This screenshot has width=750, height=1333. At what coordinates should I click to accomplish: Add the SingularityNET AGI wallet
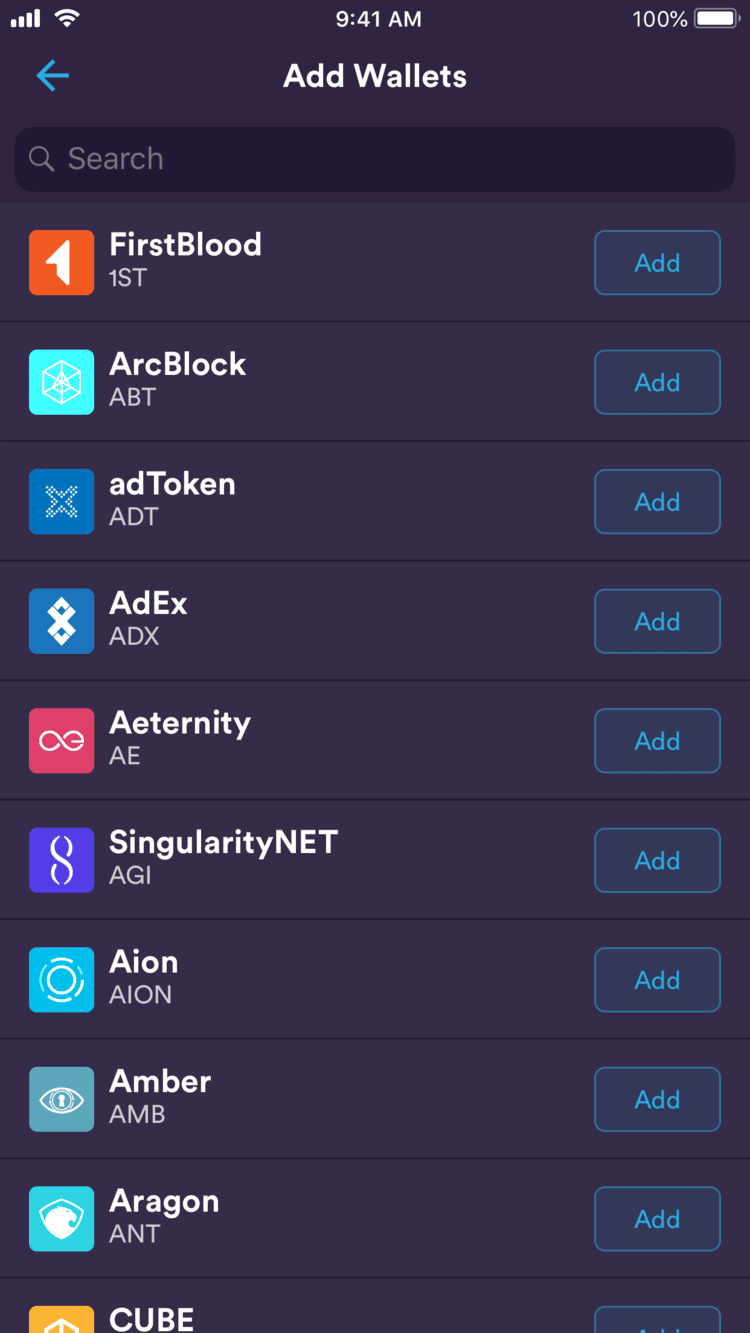tap(657, 860)
